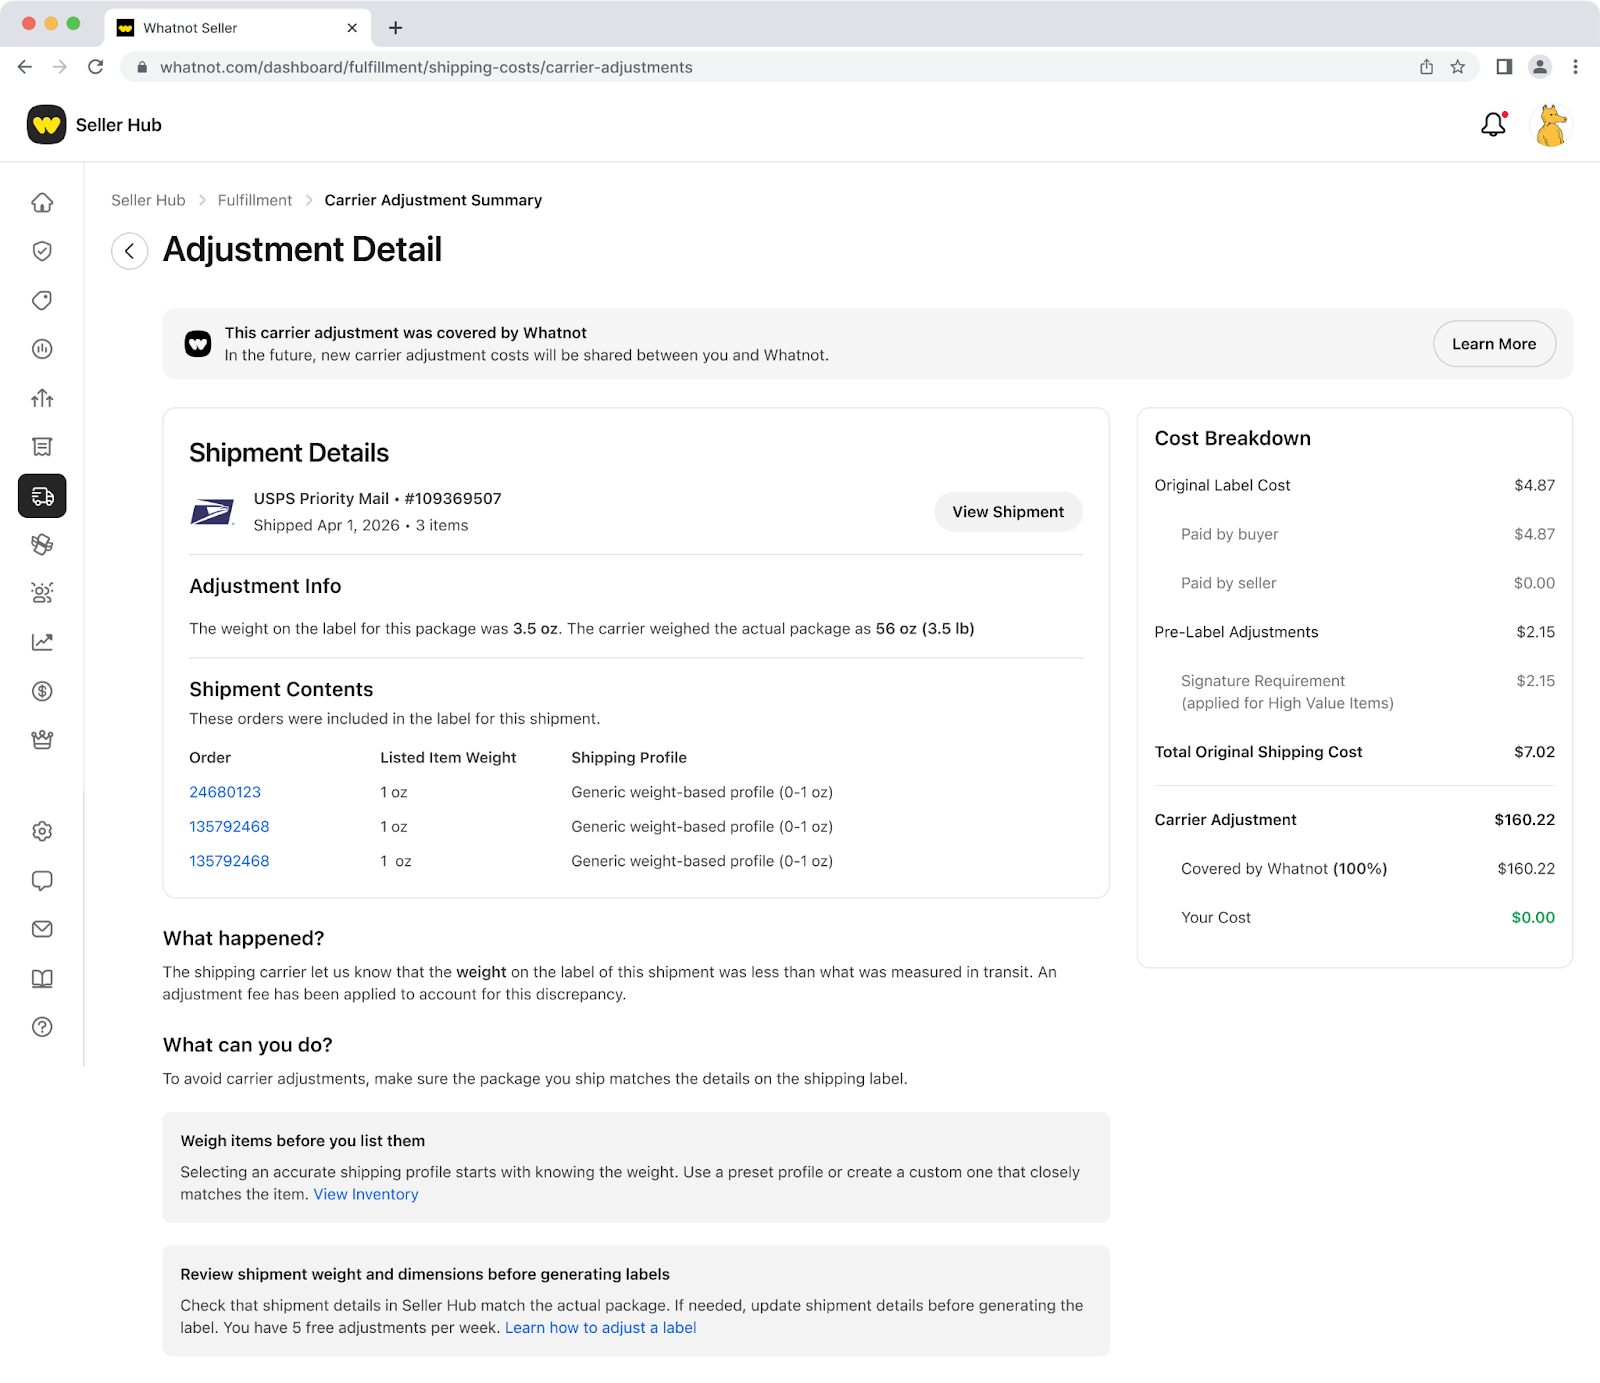Click the shield checkmark sidebar icon
The width and height of the screenshot is (1600, 1383).
coord(42,251)
